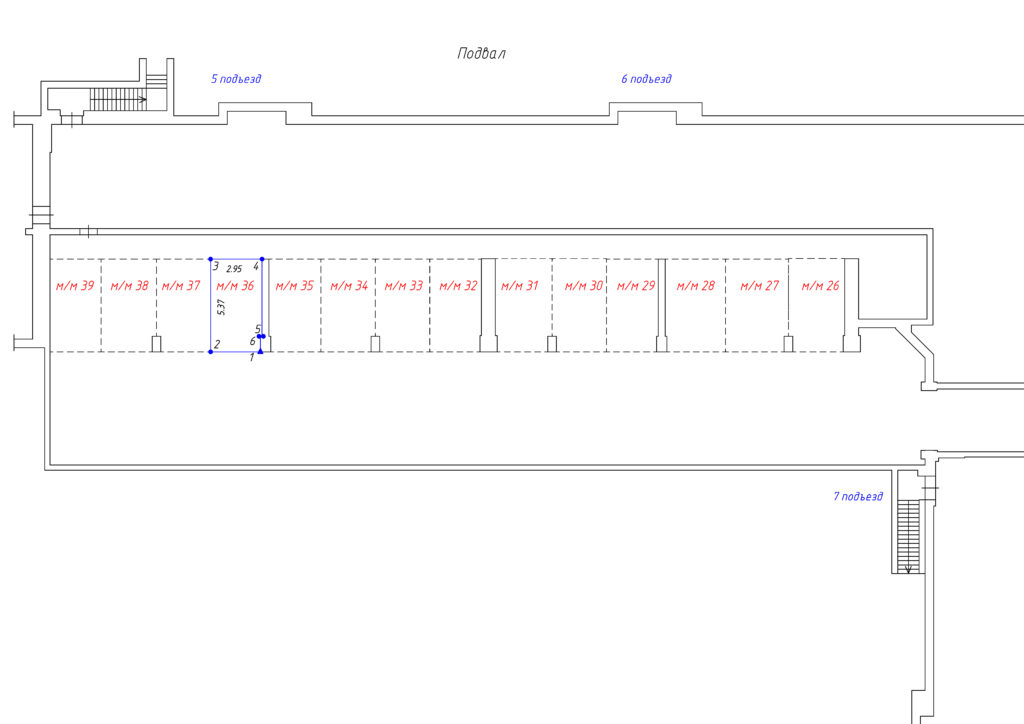Click parking space label м/м 33
Image resolution: width=1024 pixels, height=724 pixels.
(403, 286)
